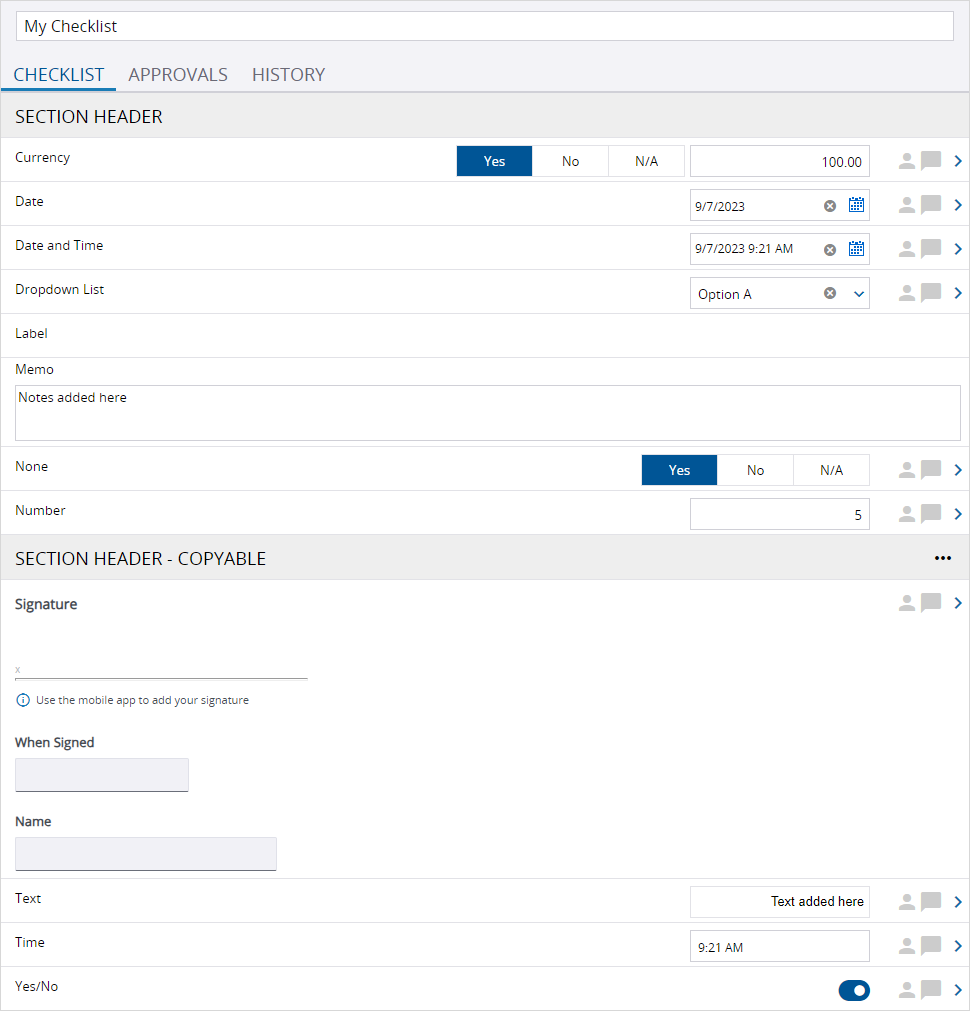
Task: Click assignee person icon on Text row
Action: click(x=907, y=902)
